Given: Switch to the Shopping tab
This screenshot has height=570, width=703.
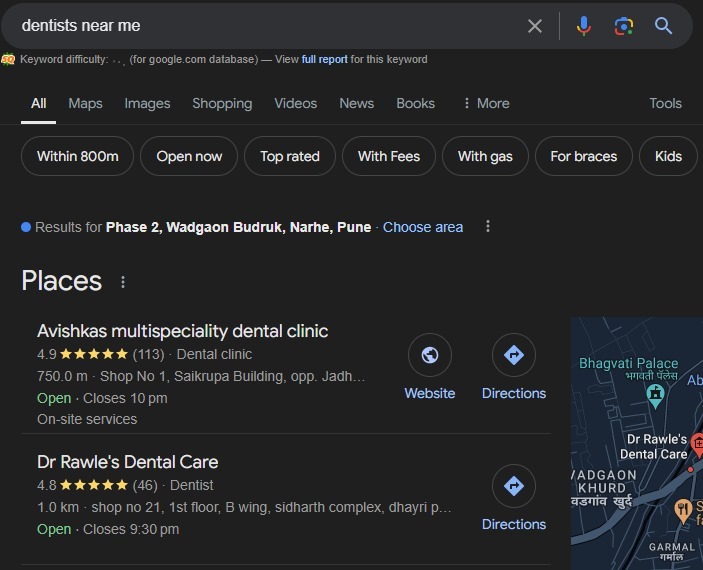Looking at the screenshot, I should click(222, 104).
